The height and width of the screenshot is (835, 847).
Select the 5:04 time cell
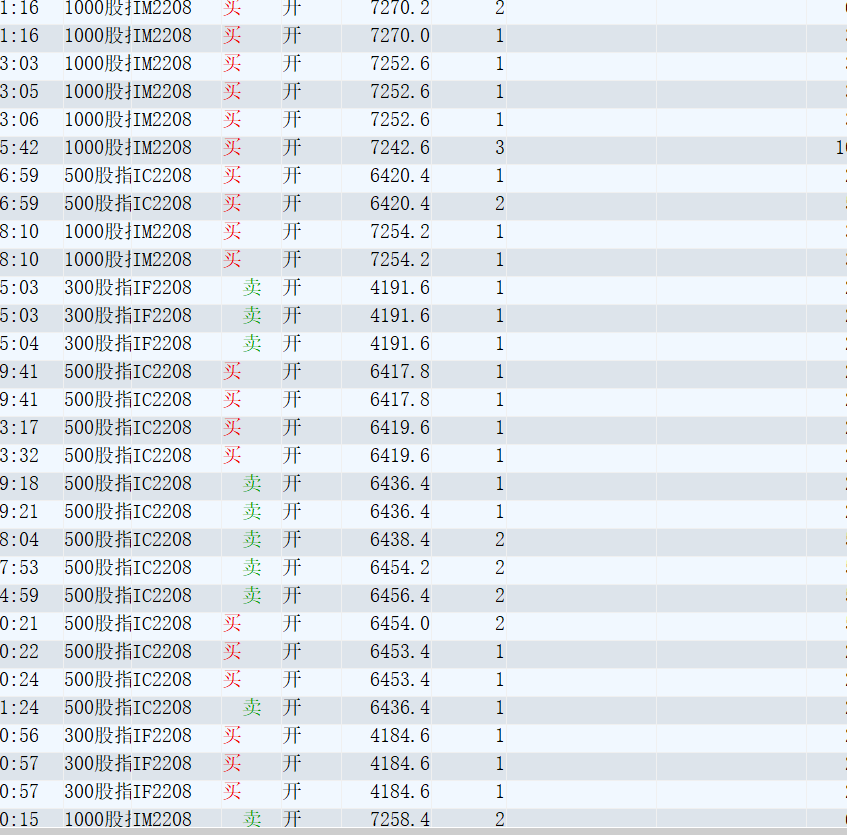click(19, 344)
